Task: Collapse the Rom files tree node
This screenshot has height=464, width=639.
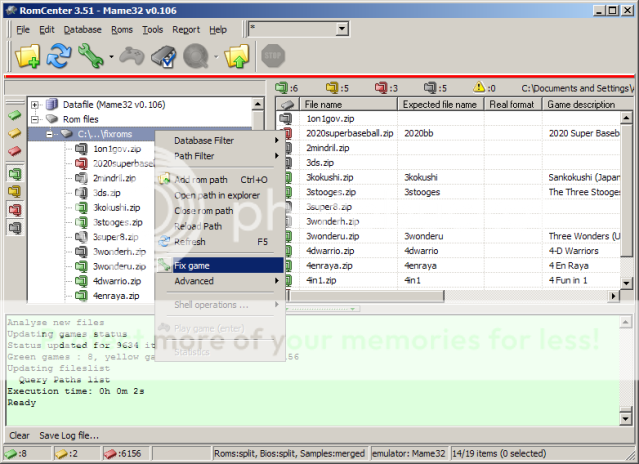Action: click(36, 118)
